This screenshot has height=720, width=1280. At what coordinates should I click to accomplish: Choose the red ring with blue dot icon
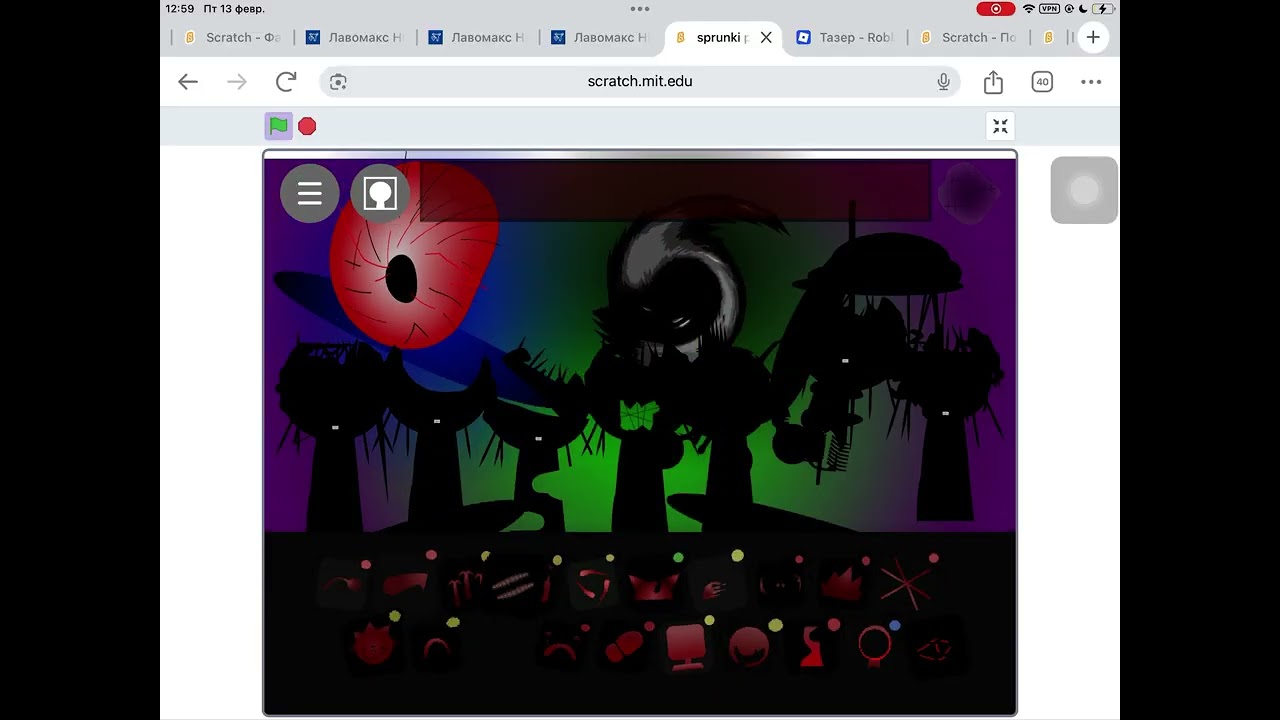pos(875,645)
